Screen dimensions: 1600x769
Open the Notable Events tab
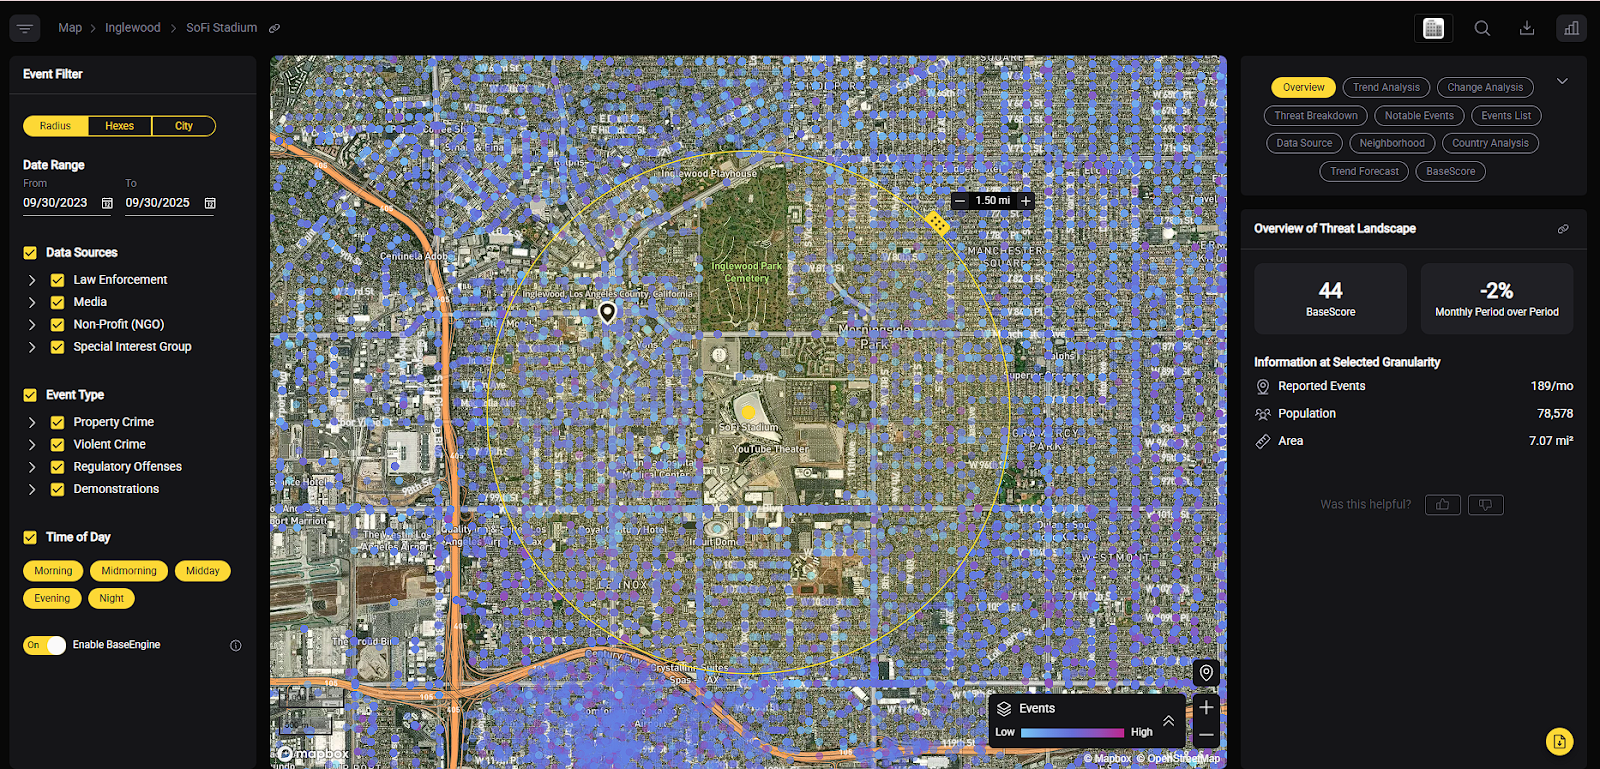point(1419,116)
